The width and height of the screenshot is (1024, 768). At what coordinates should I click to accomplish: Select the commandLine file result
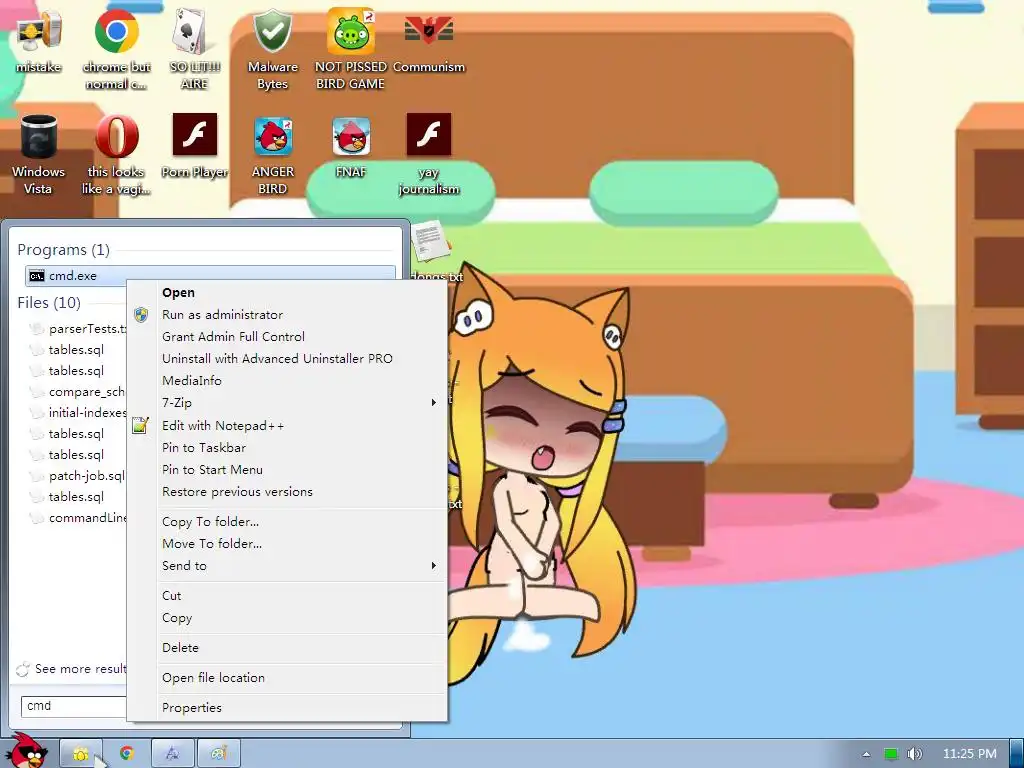tap(78, 518)
